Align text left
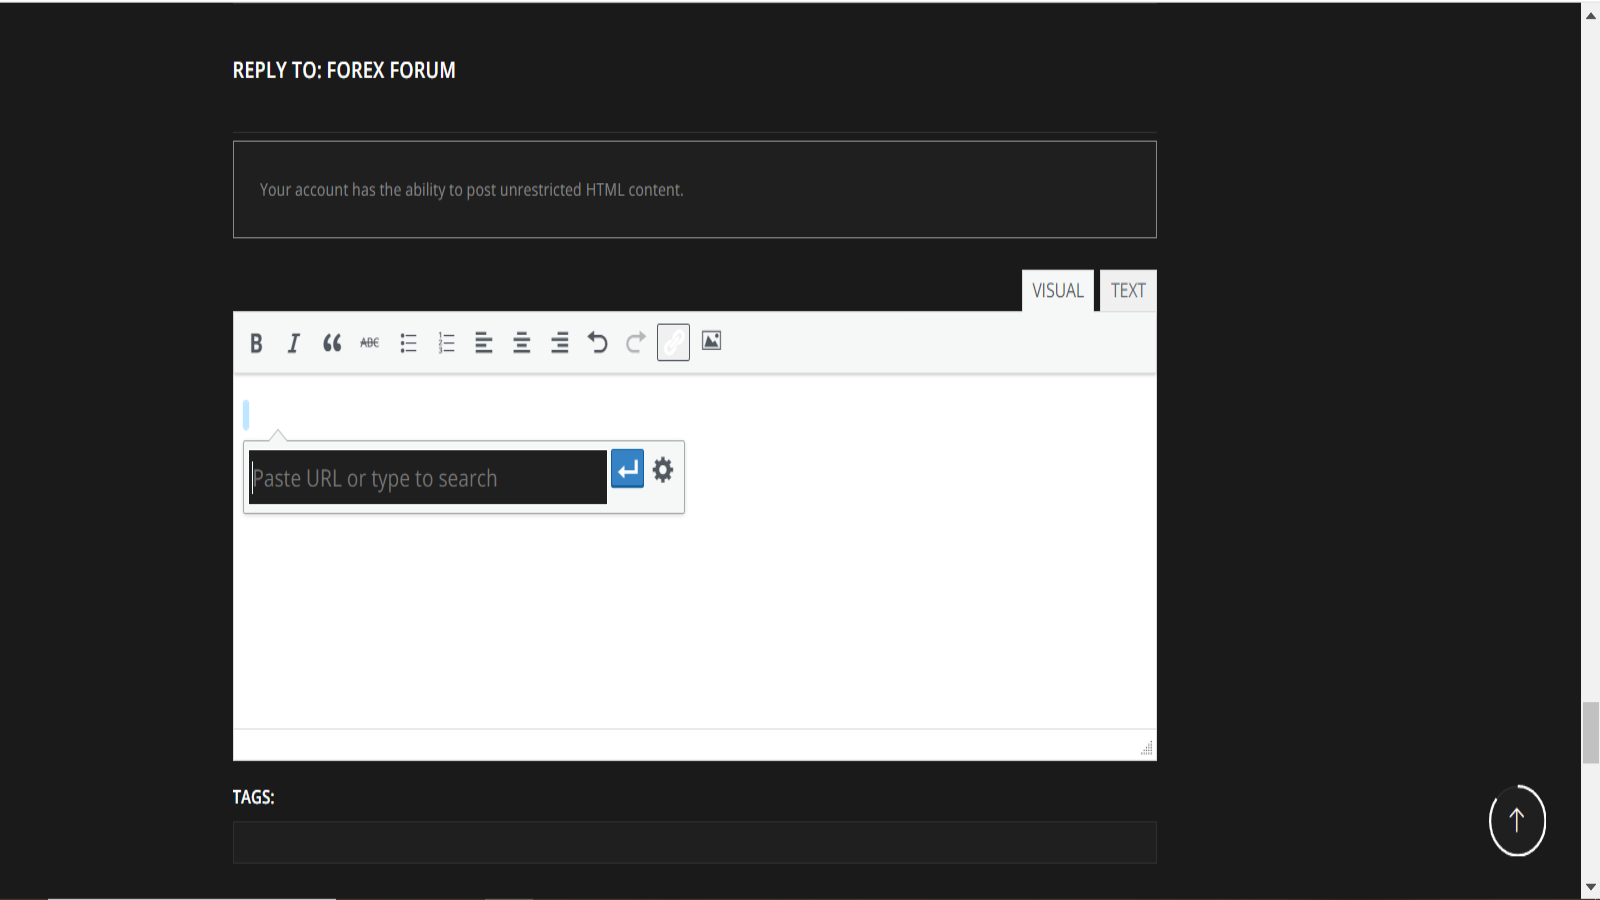Image resolution: width=1600 pixels, height=900 pixels. pyautogui.click(x=484, y=343)
